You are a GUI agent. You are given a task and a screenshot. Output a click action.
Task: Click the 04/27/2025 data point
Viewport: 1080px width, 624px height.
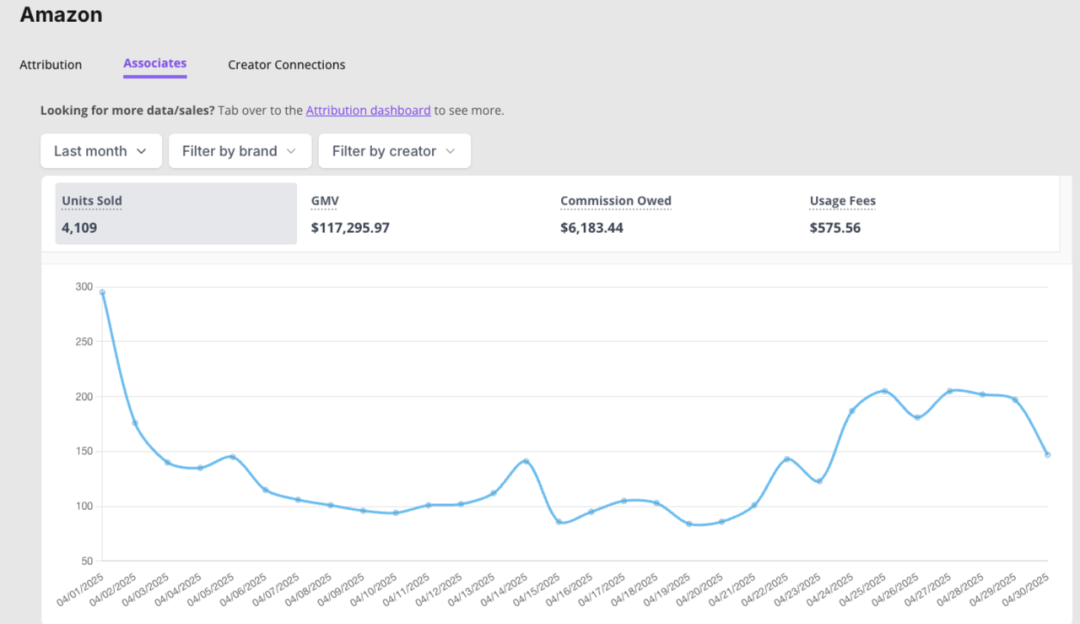(950, 391)
